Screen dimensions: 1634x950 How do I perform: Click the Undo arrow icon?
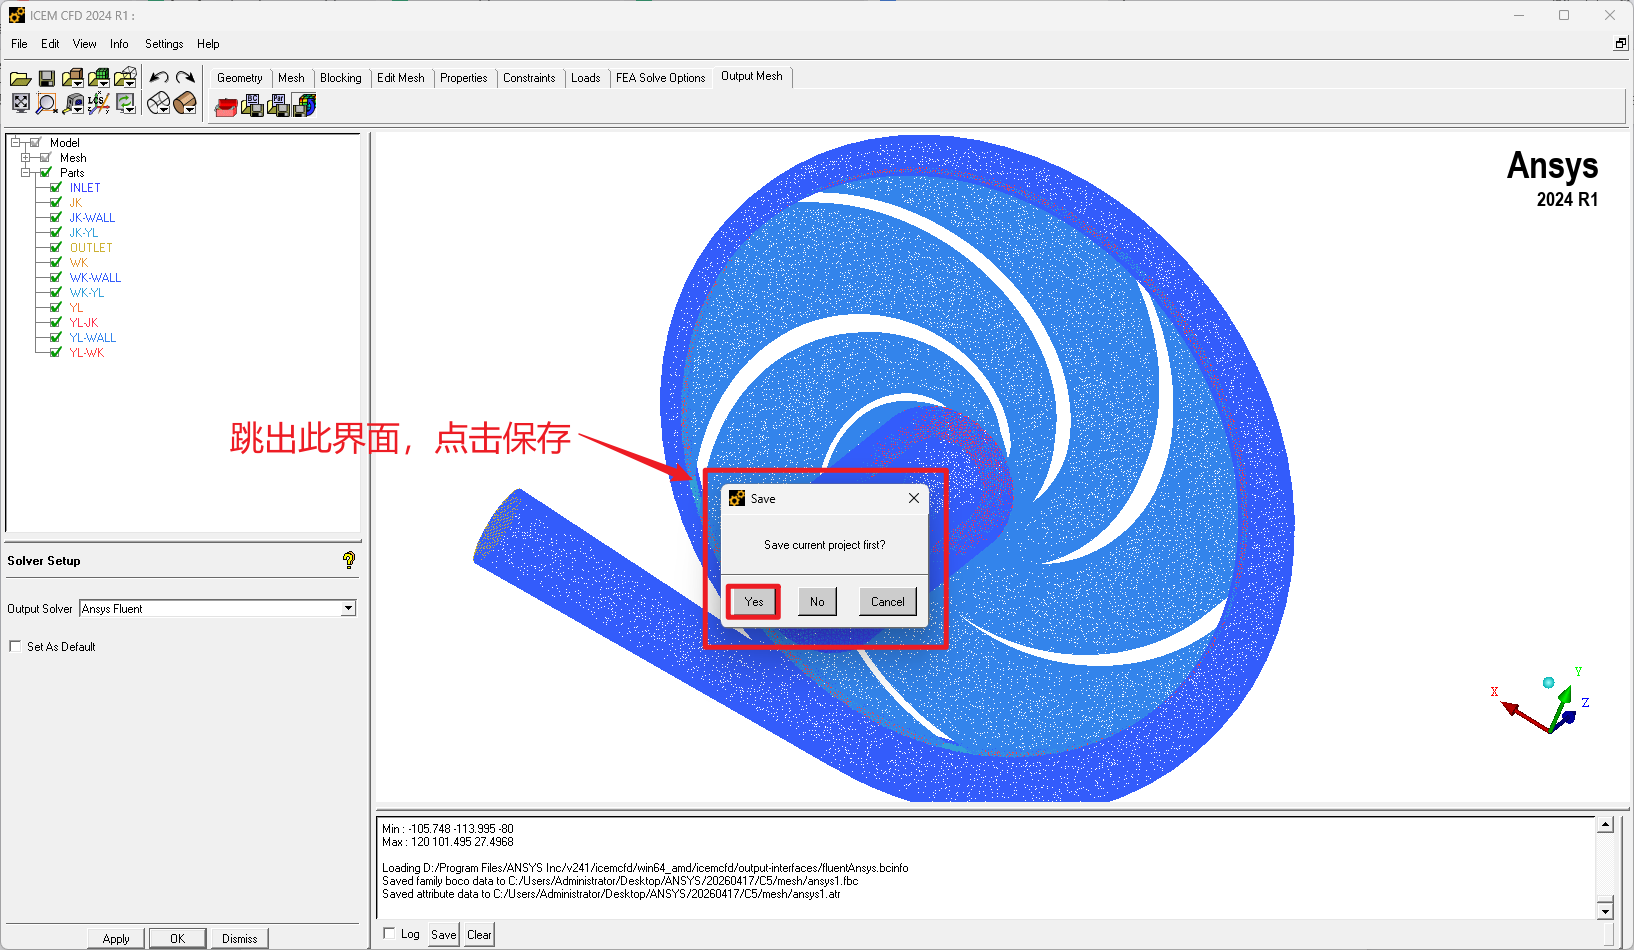(159, 78)
